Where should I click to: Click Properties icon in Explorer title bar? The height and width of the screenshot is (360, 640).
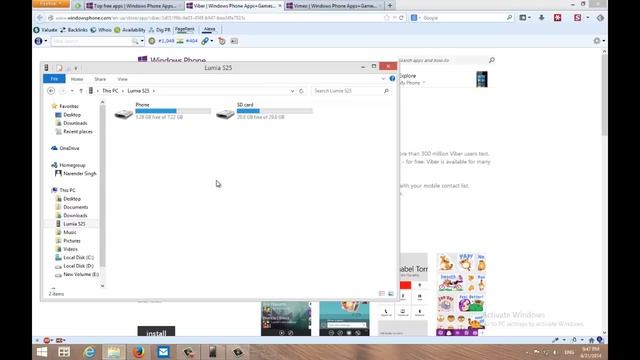coord(60,68)
